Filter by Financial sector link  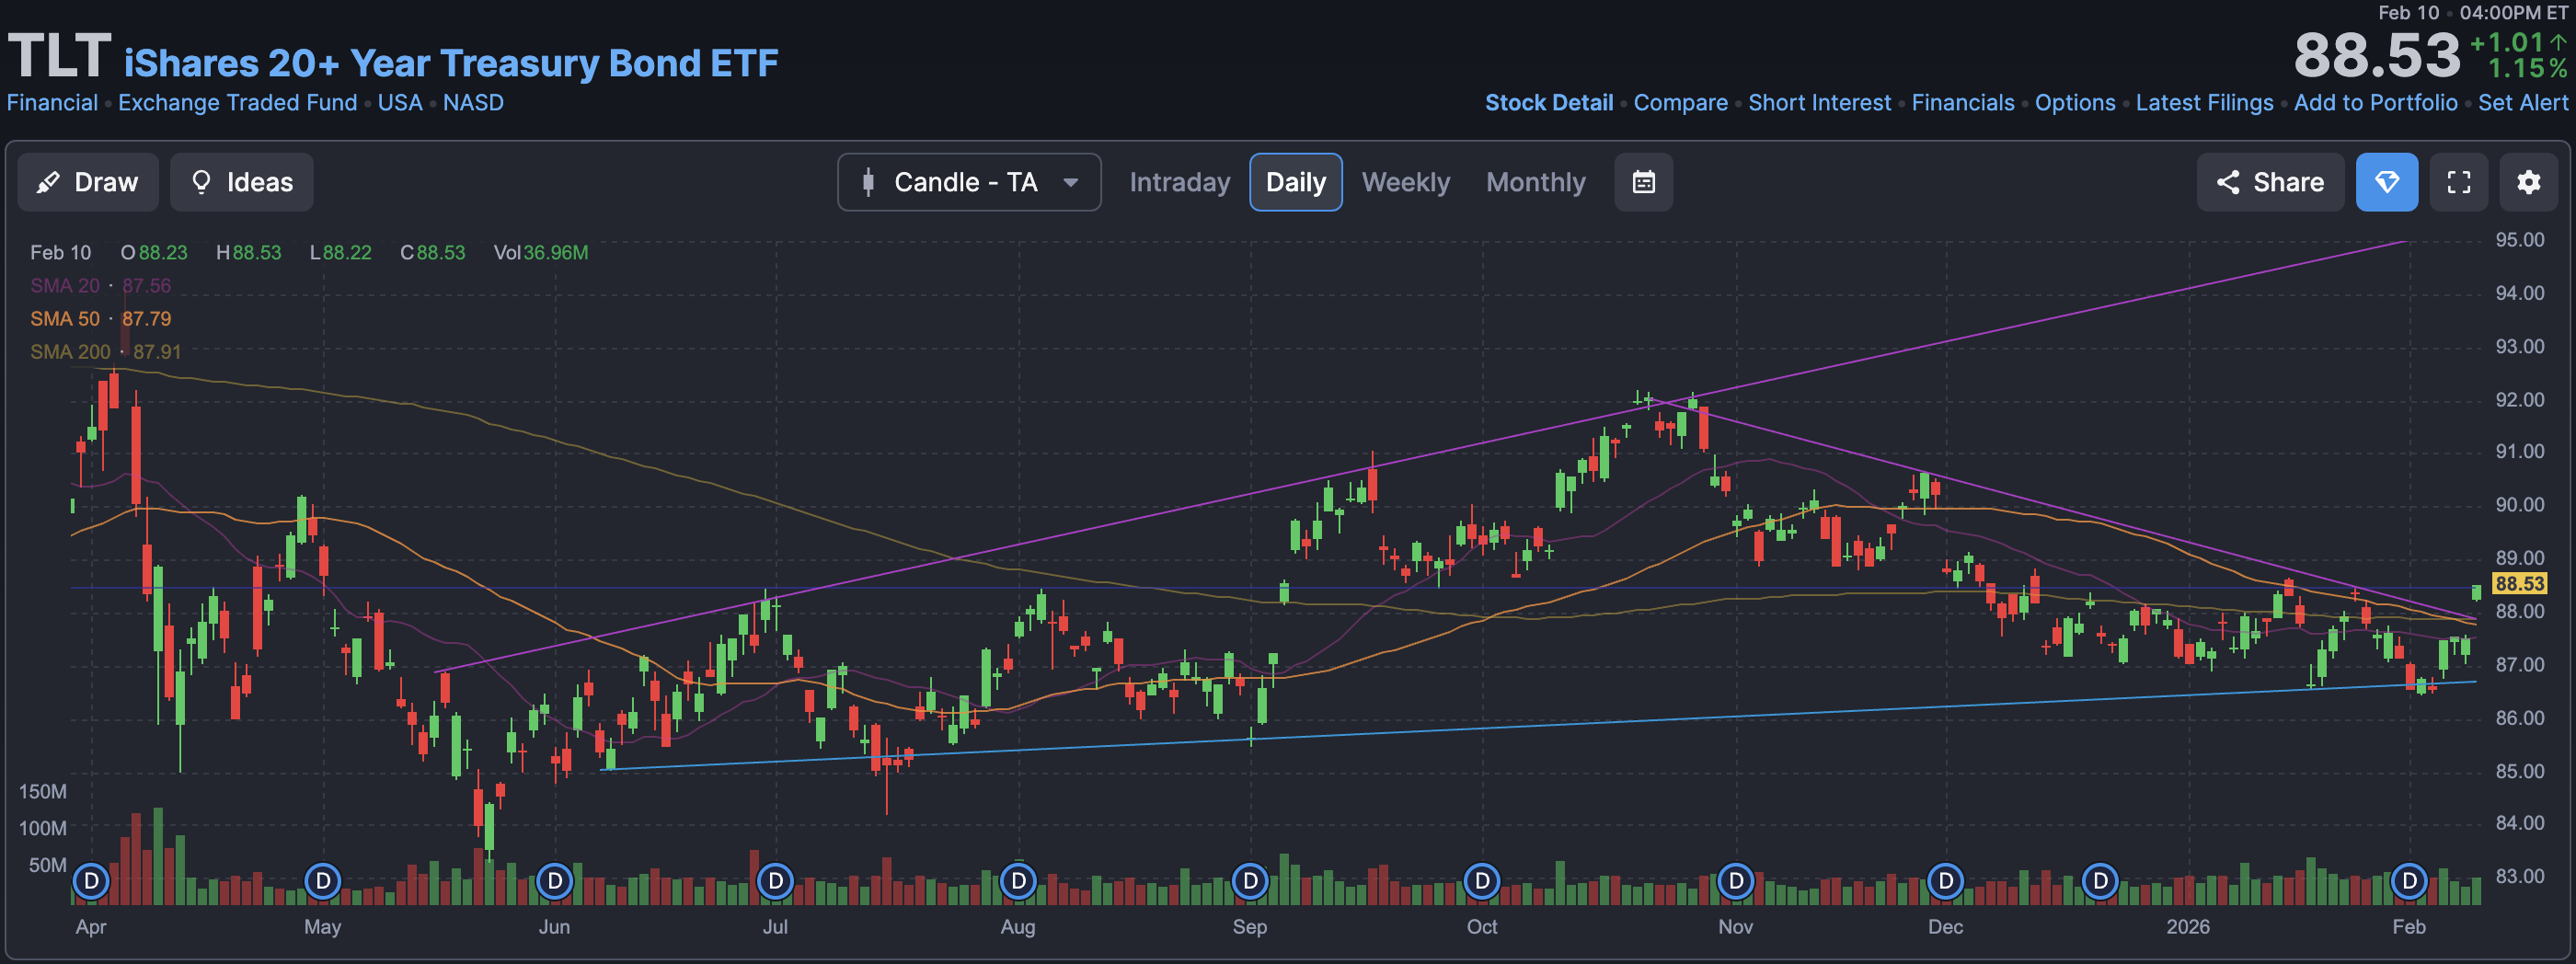click(52, 103)
